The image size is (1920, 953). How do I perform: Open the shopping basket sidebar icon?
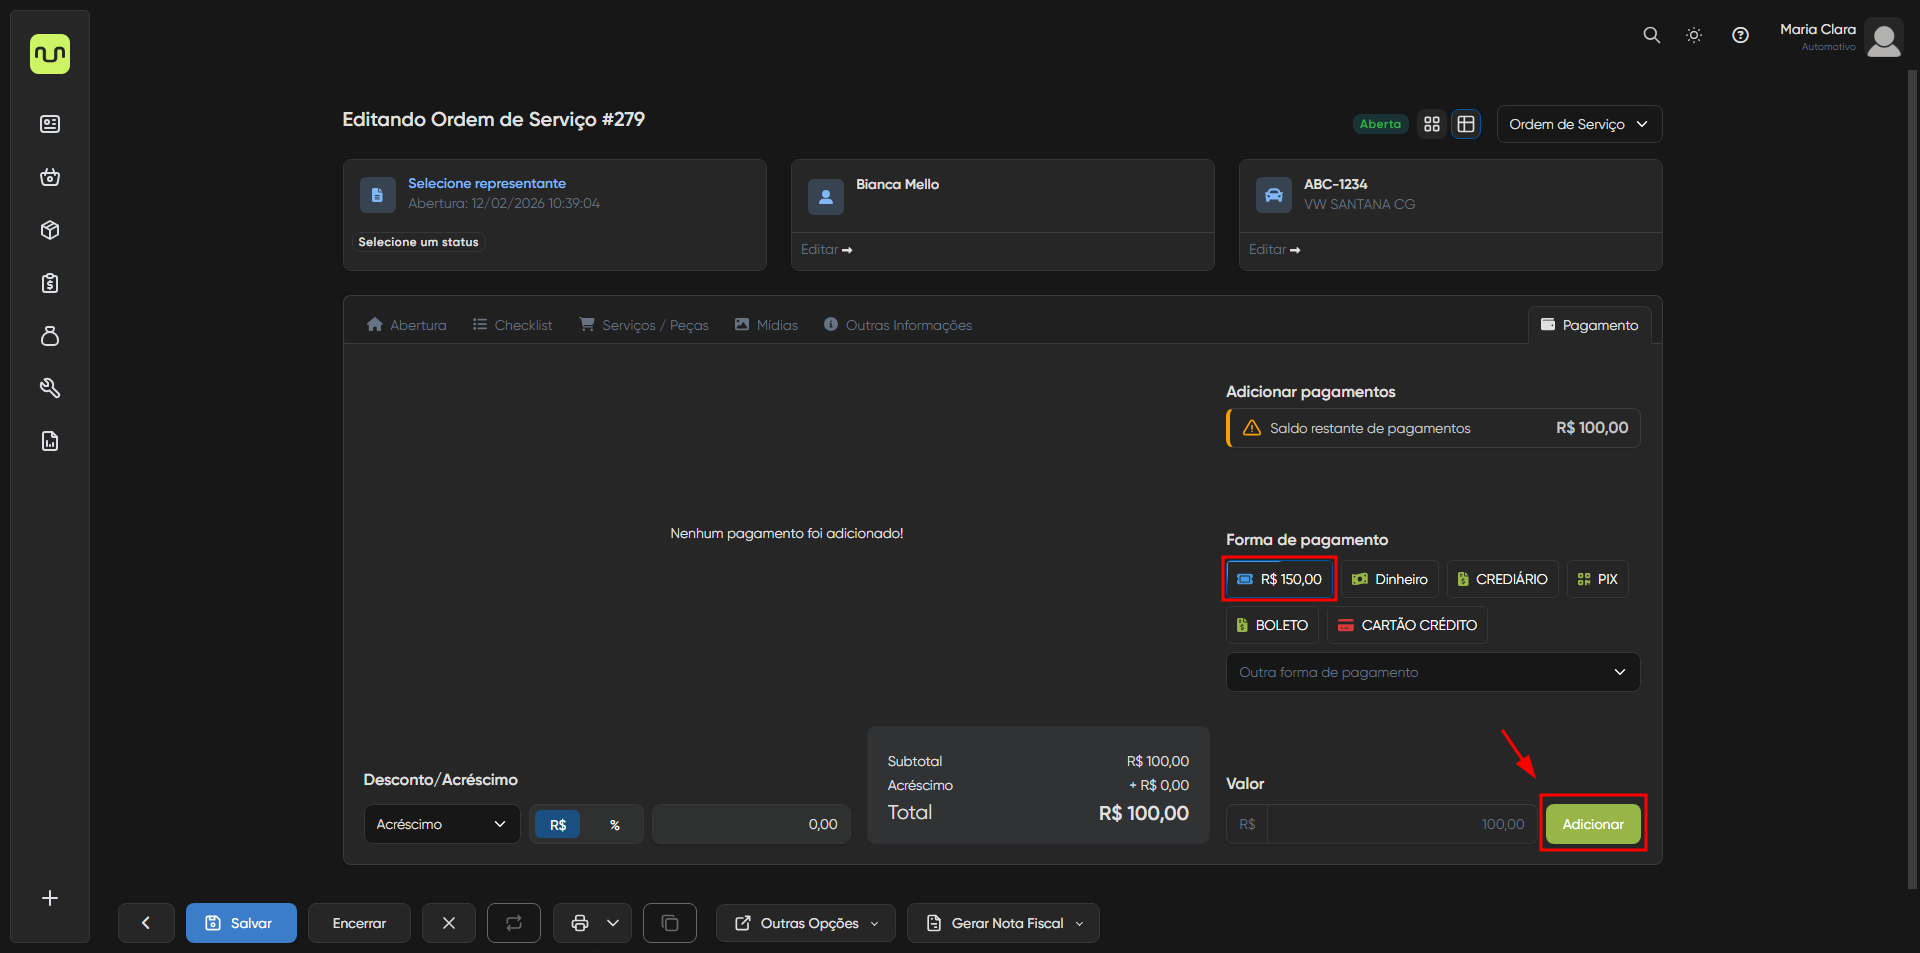tap(50, 177)
